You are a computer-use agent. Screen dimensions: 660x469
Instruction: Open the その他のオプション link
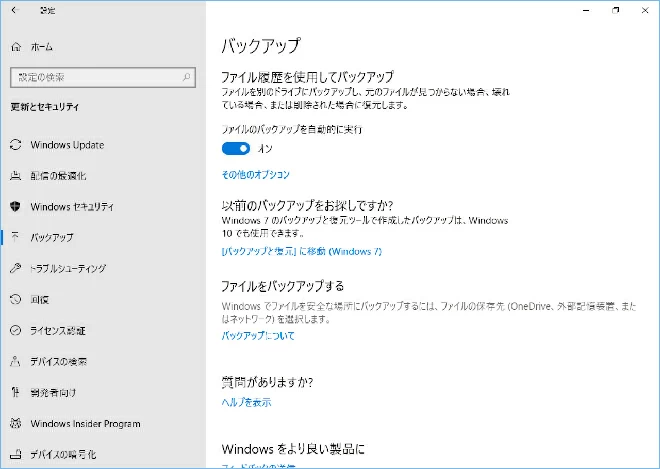[x=255, y=175]
